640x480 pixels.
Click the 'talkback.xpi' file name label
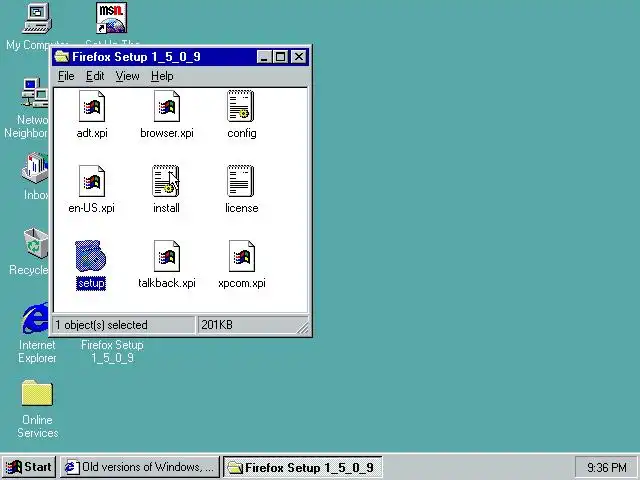pyautogui.click(x=167, y=283)
